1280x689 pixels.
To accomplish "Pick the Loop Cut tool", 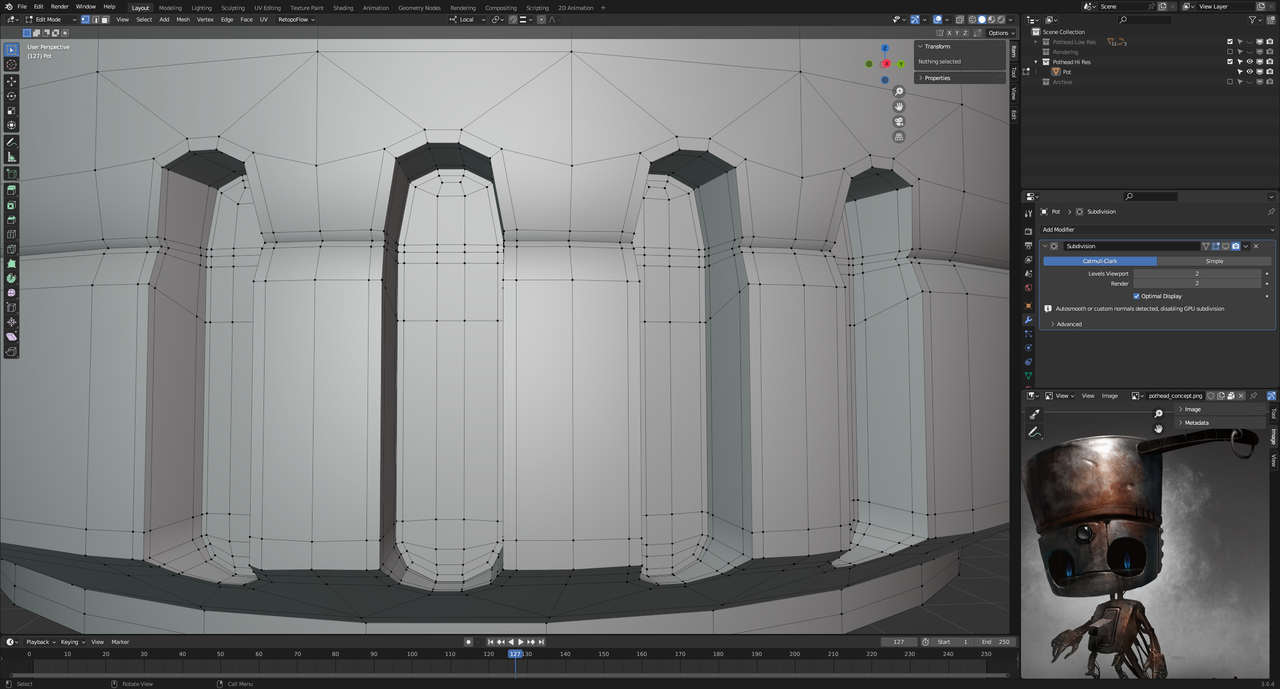I will point(12,234).
